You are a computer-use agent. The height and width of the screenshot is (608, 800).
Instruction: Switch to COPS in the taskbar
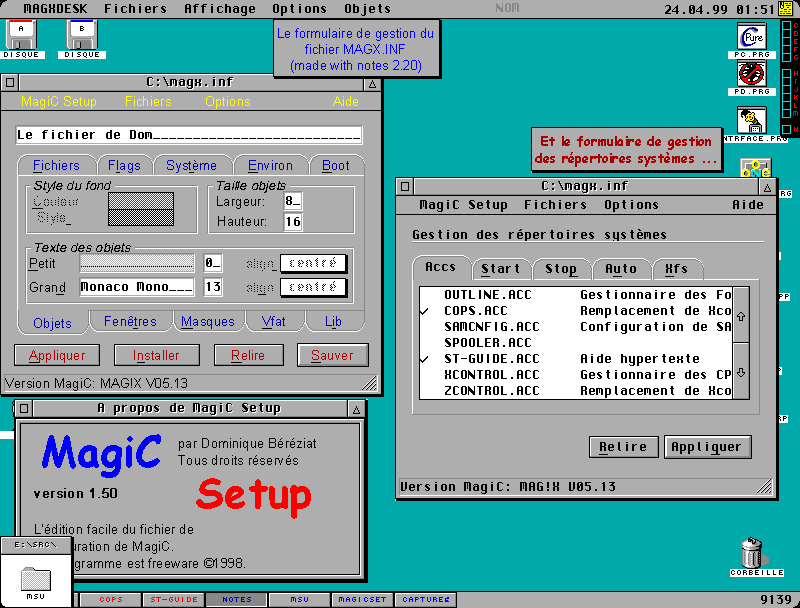[111, 600]
